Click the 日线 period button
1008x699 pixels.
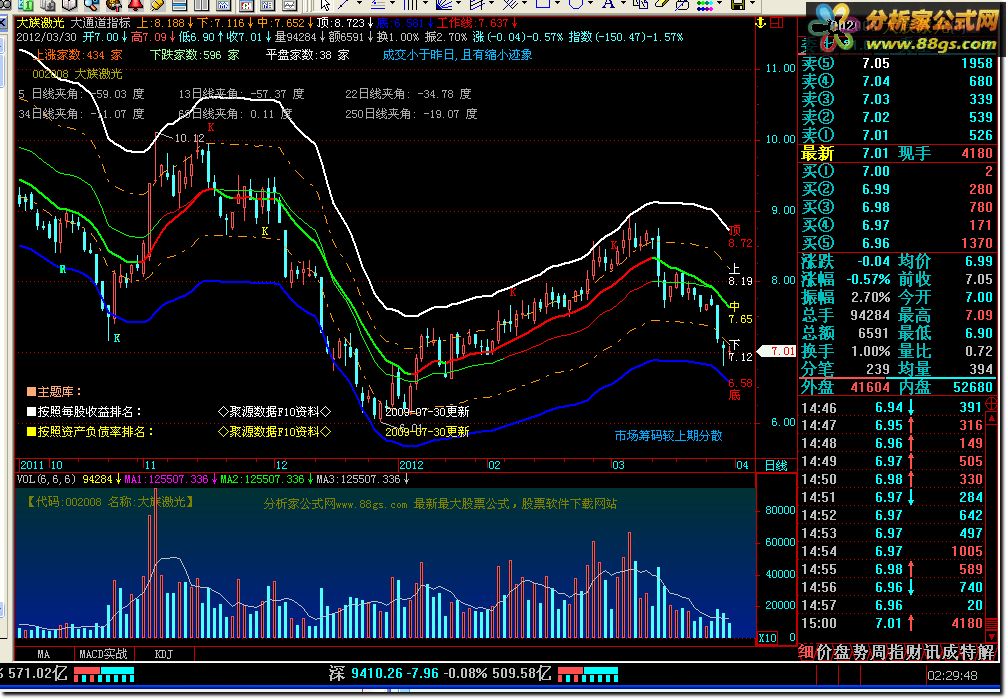click(776, 465)
